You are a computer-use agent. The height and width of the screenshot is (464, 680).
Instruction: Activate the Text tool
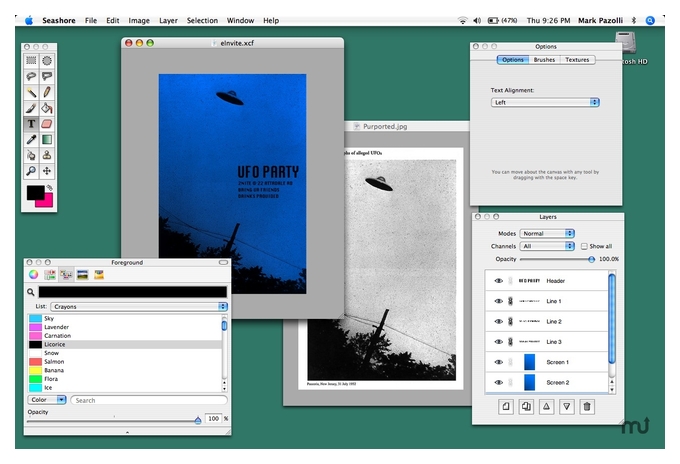(31, 124)
